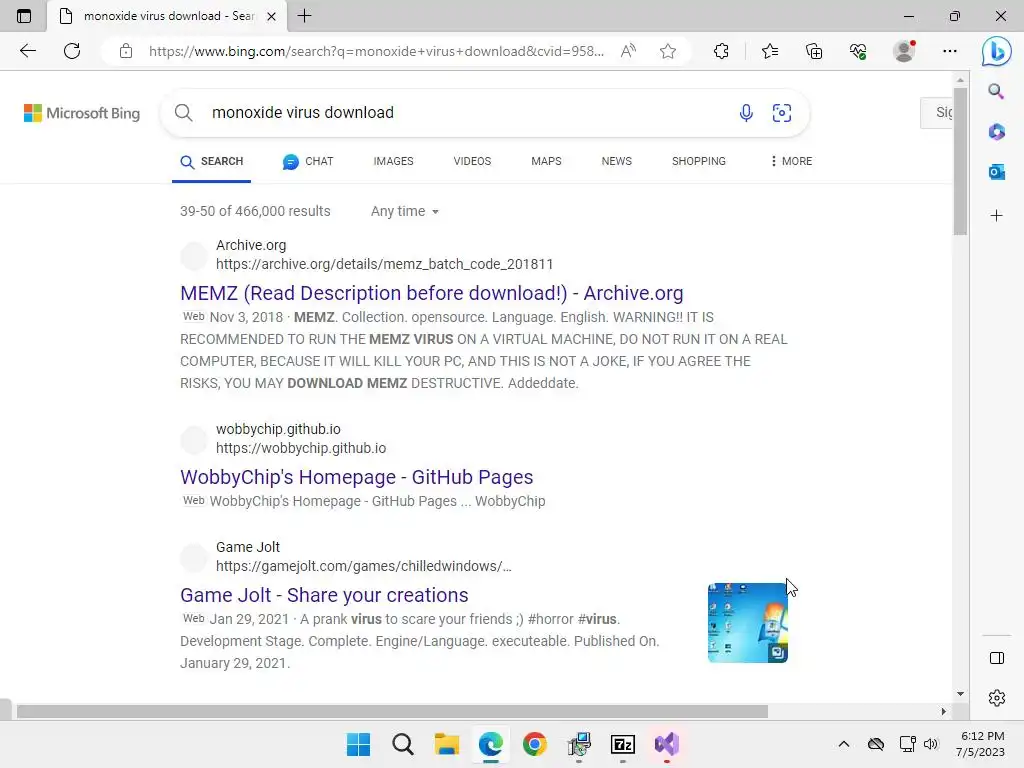The width and height of the screenshot is (1024, 768).
Task: Open Microsoft 365 in sidebar
Action: [996, 132]
